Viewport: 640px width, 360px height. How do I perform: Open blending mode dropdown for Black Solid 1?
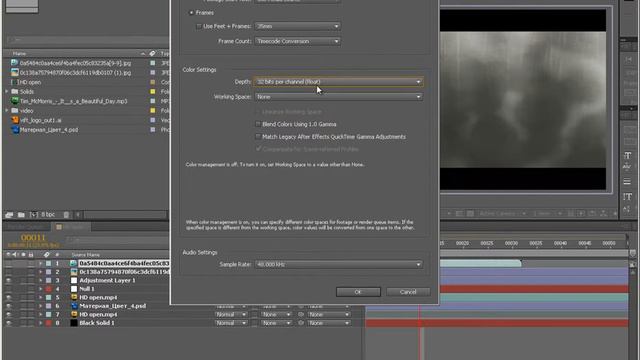pyautogui.click(x=231, y=323)
